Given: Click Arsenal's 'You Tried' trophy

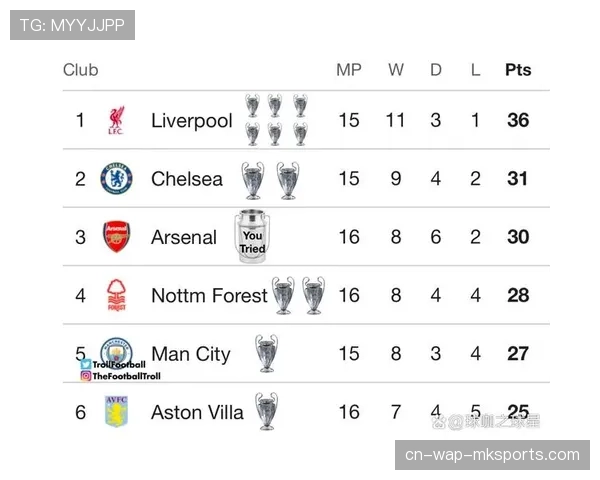Looking at the screenshot, I should 252,237.
